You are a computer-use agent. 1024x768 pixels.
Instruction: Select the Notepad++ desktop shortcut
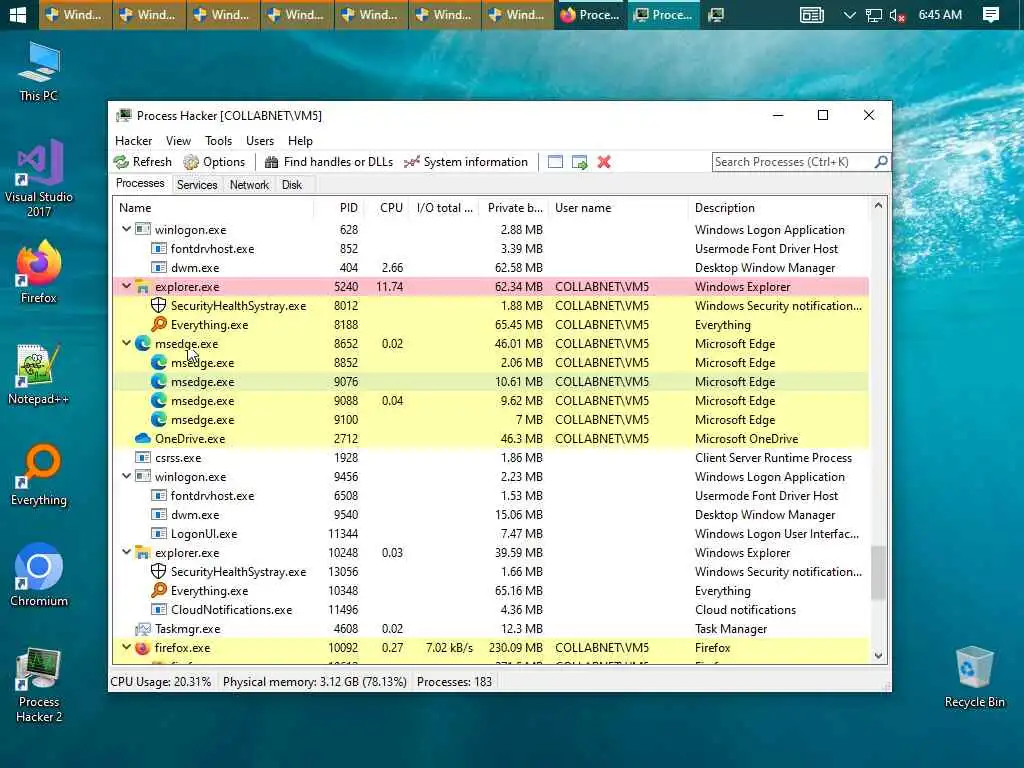pos(39,374)
